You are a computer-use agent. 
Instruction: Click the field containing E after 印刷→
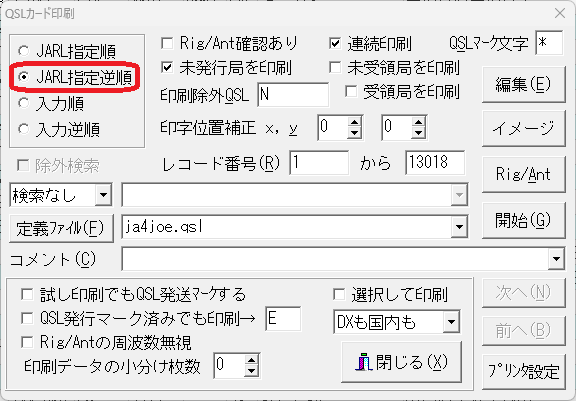(283, 318)
